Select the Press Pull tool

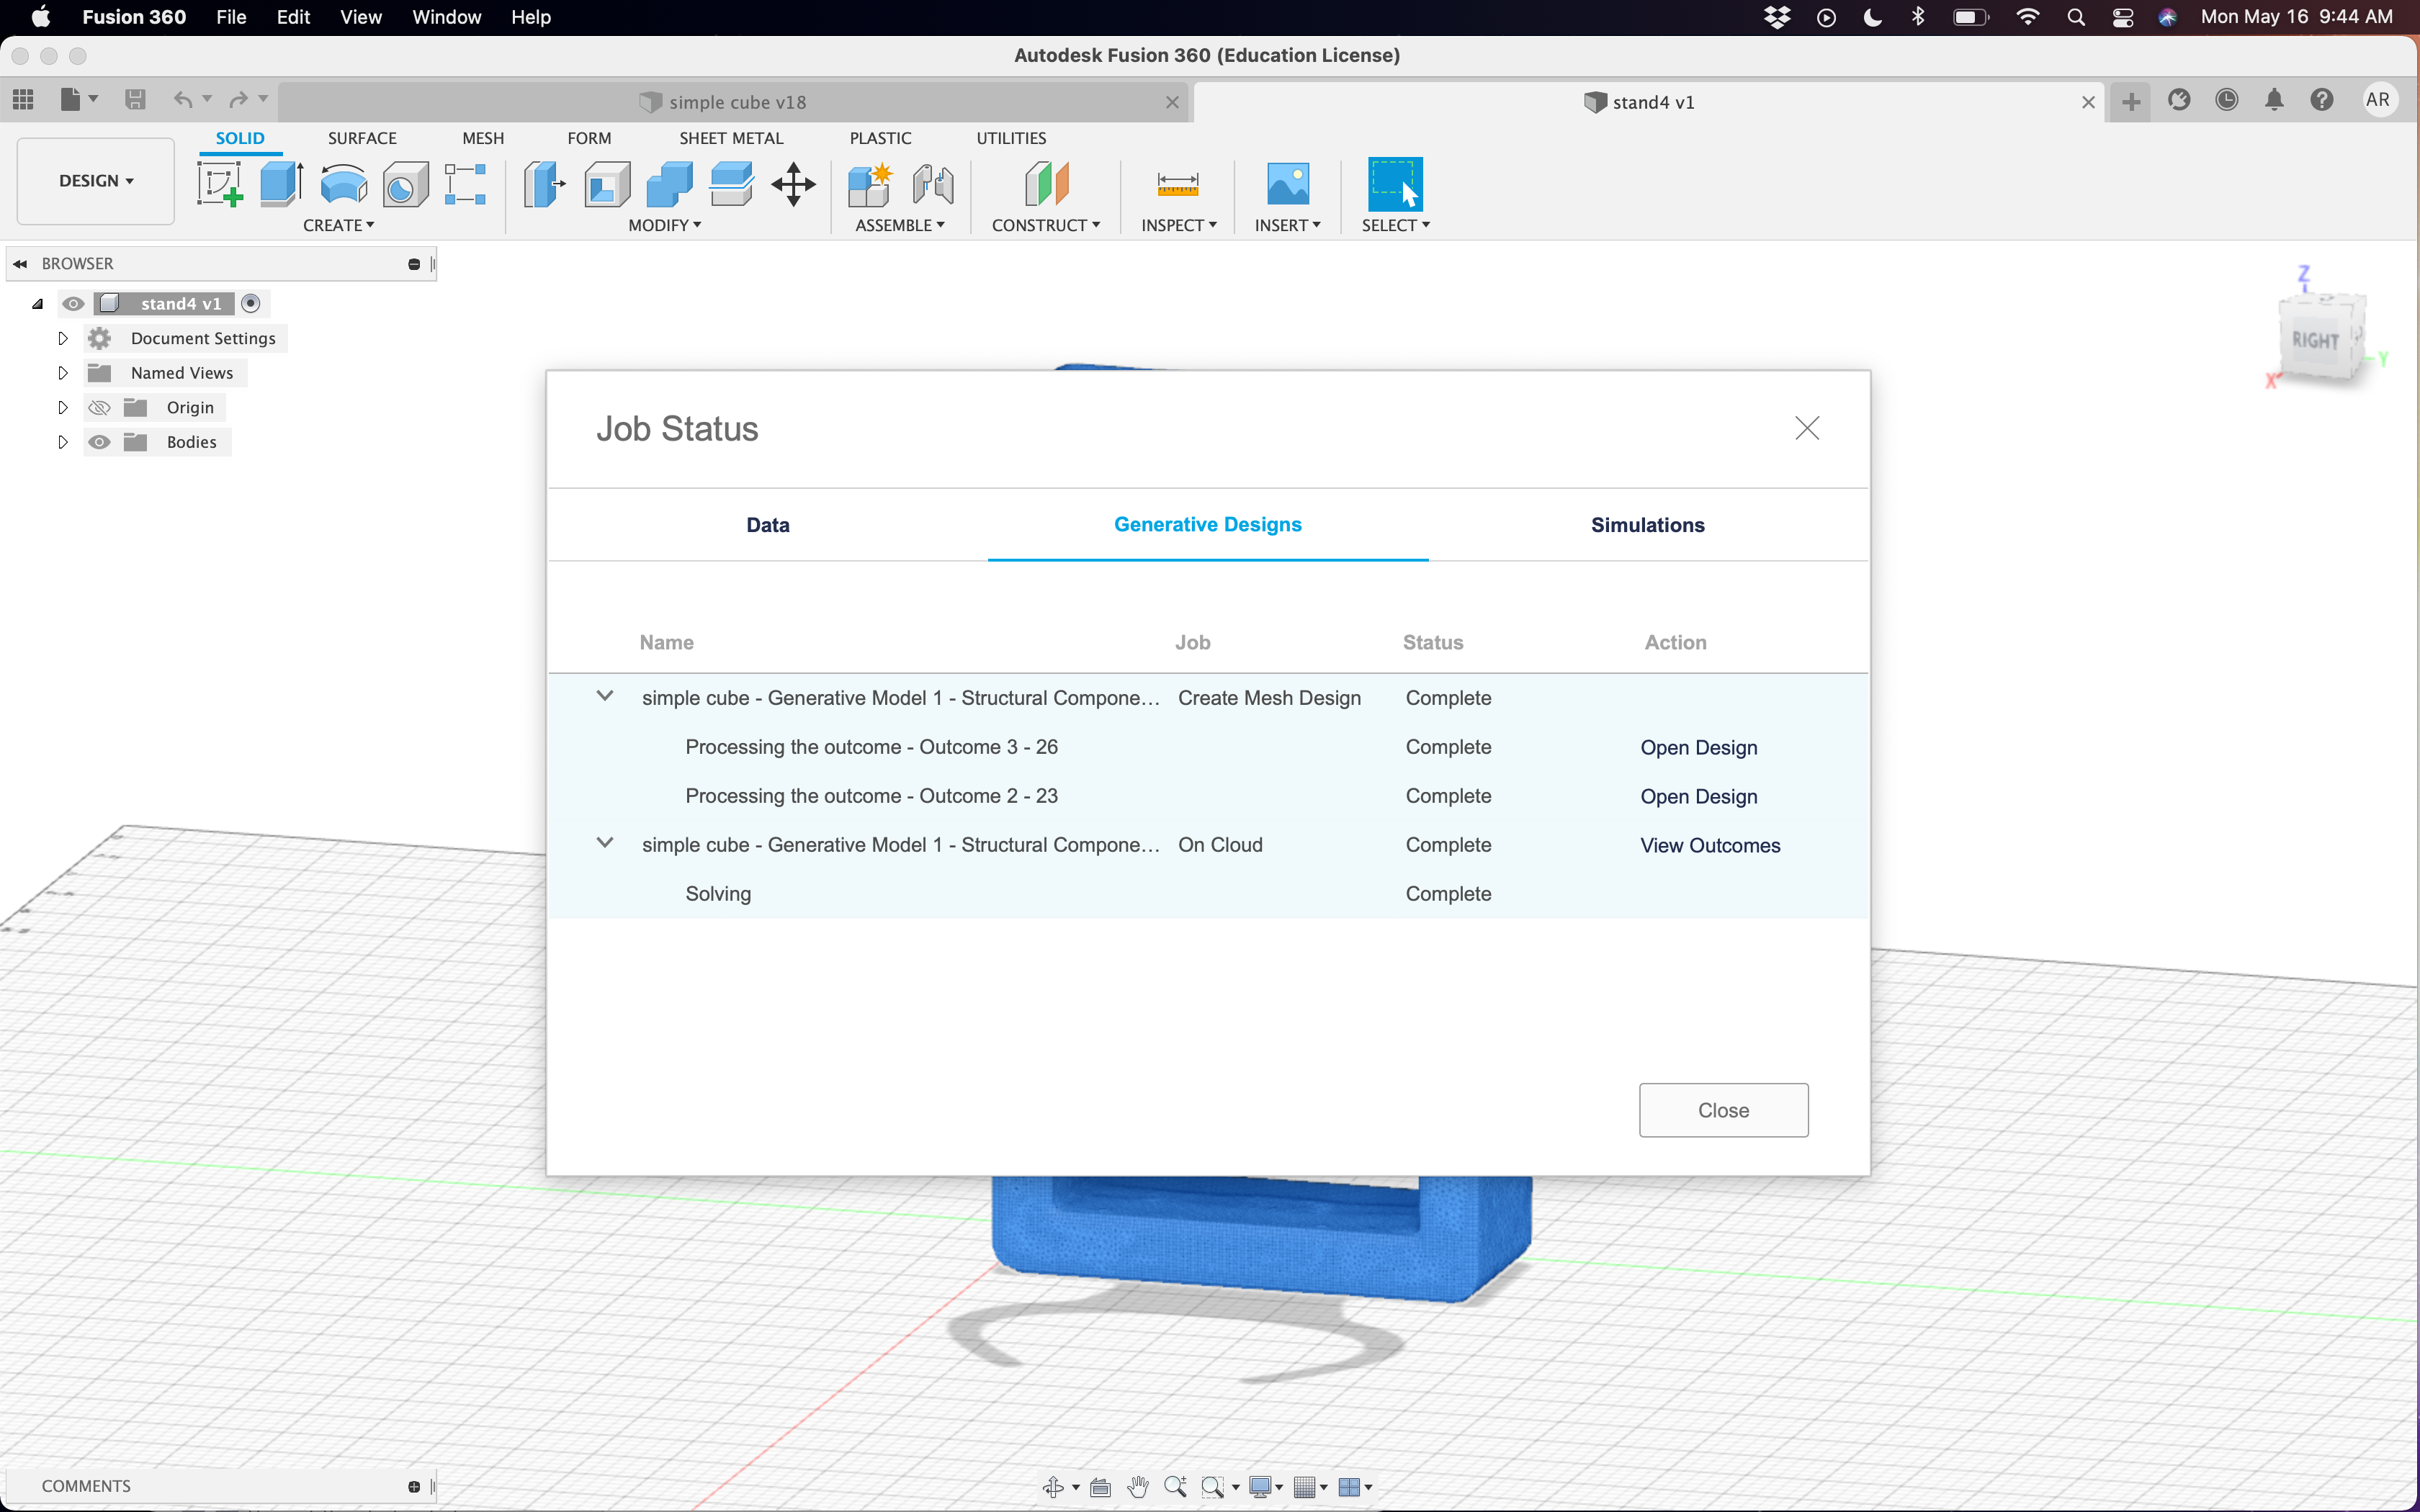tap(545, 185)
